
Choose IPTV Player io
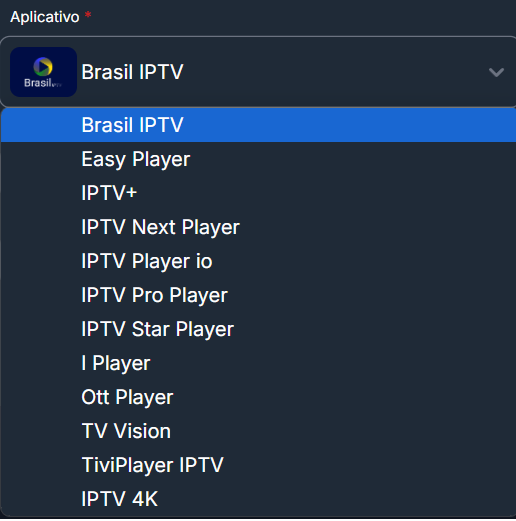pos(258,261)
